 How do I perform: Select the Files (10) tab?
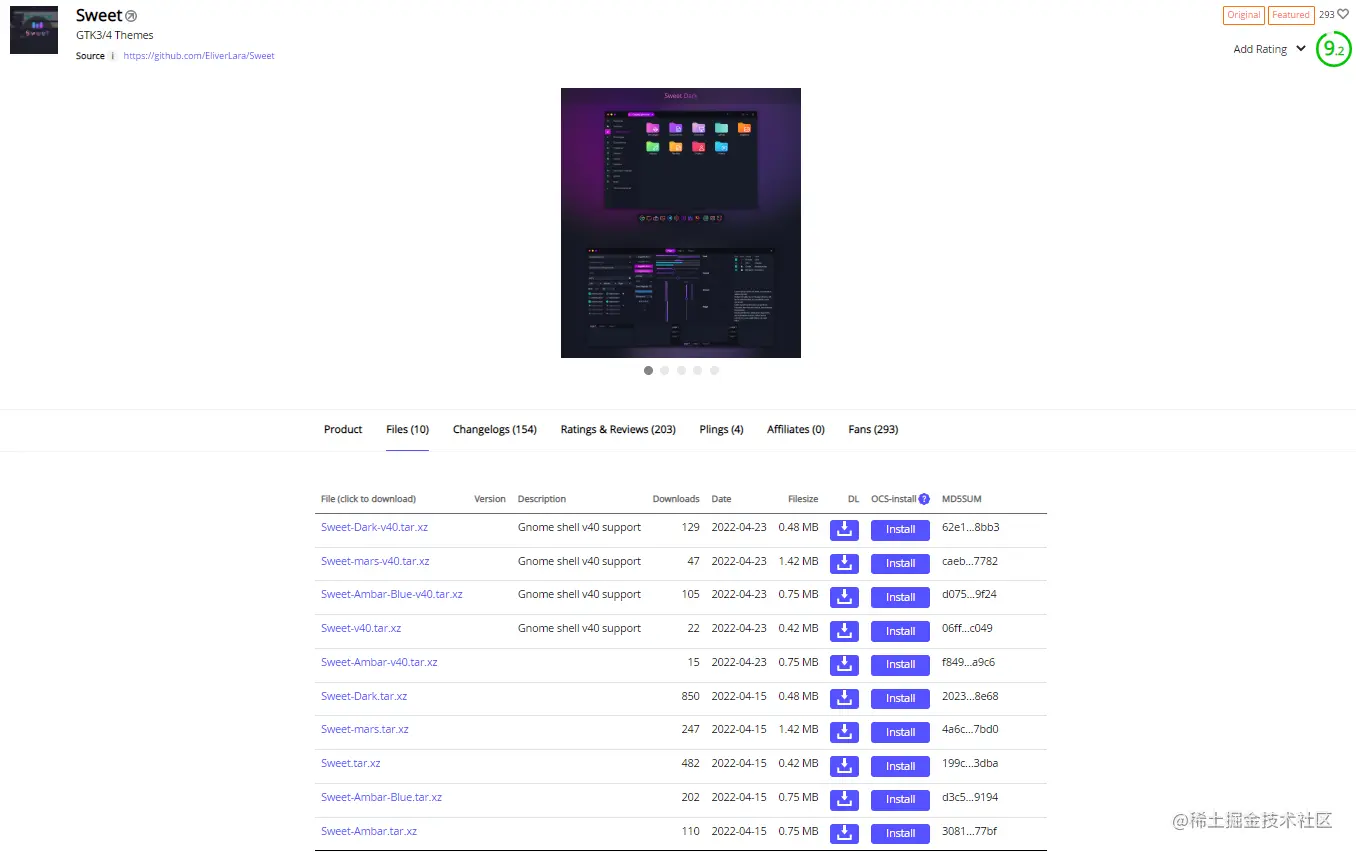click(x=407, y=429)
